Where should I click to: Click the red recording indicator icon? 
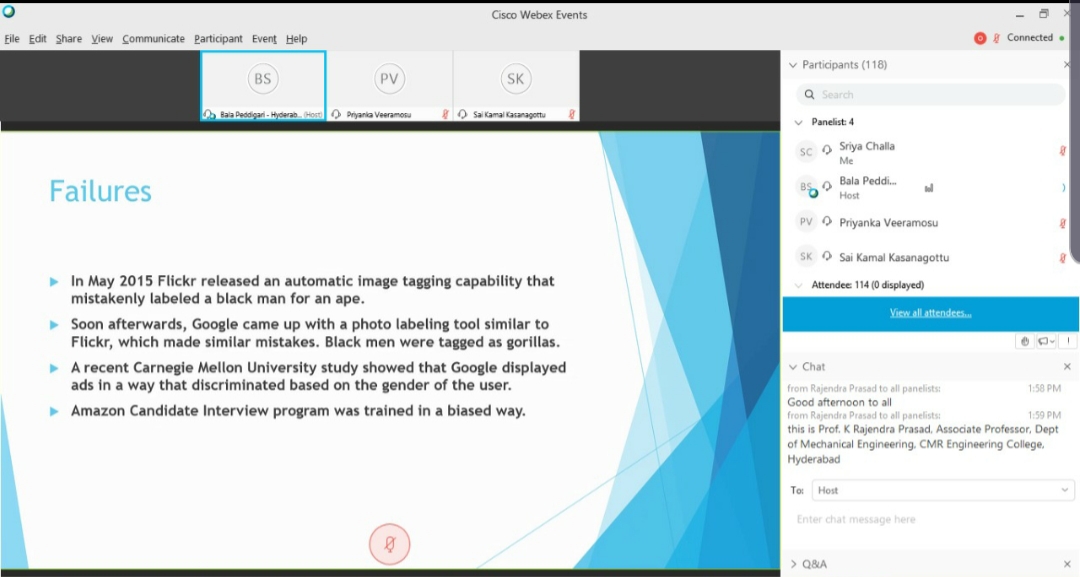(980, 38)
